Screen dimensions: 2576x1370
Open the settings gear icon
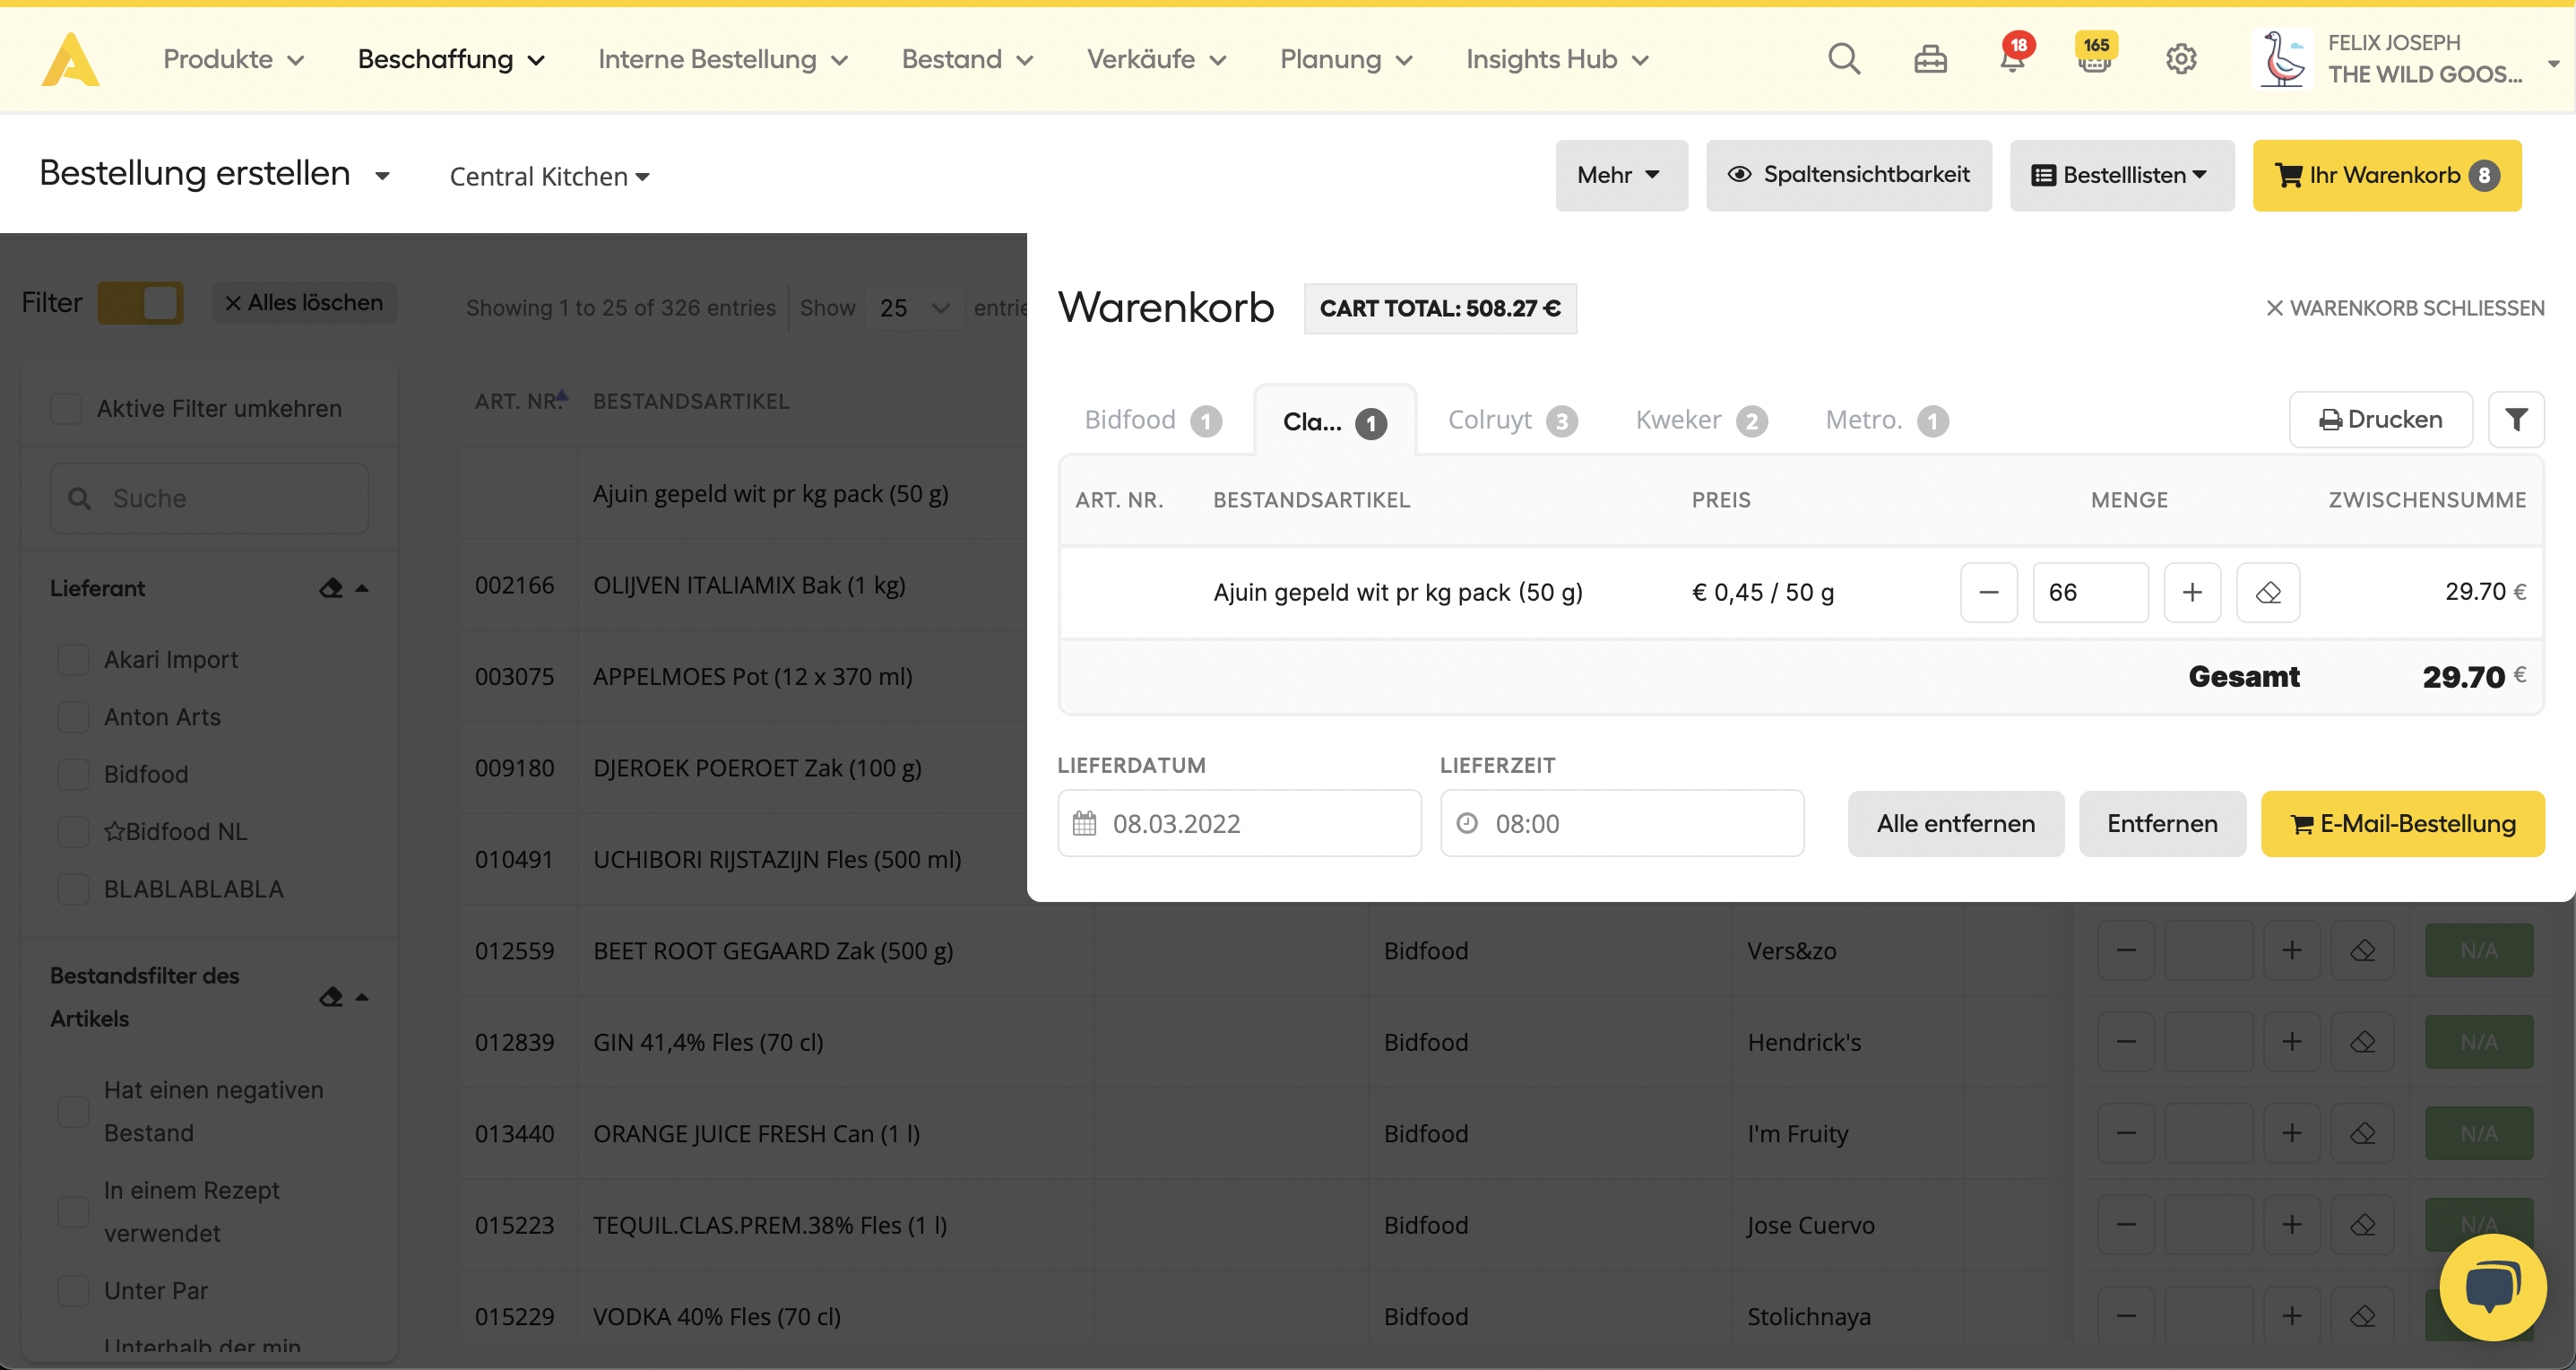[2180, 60]
